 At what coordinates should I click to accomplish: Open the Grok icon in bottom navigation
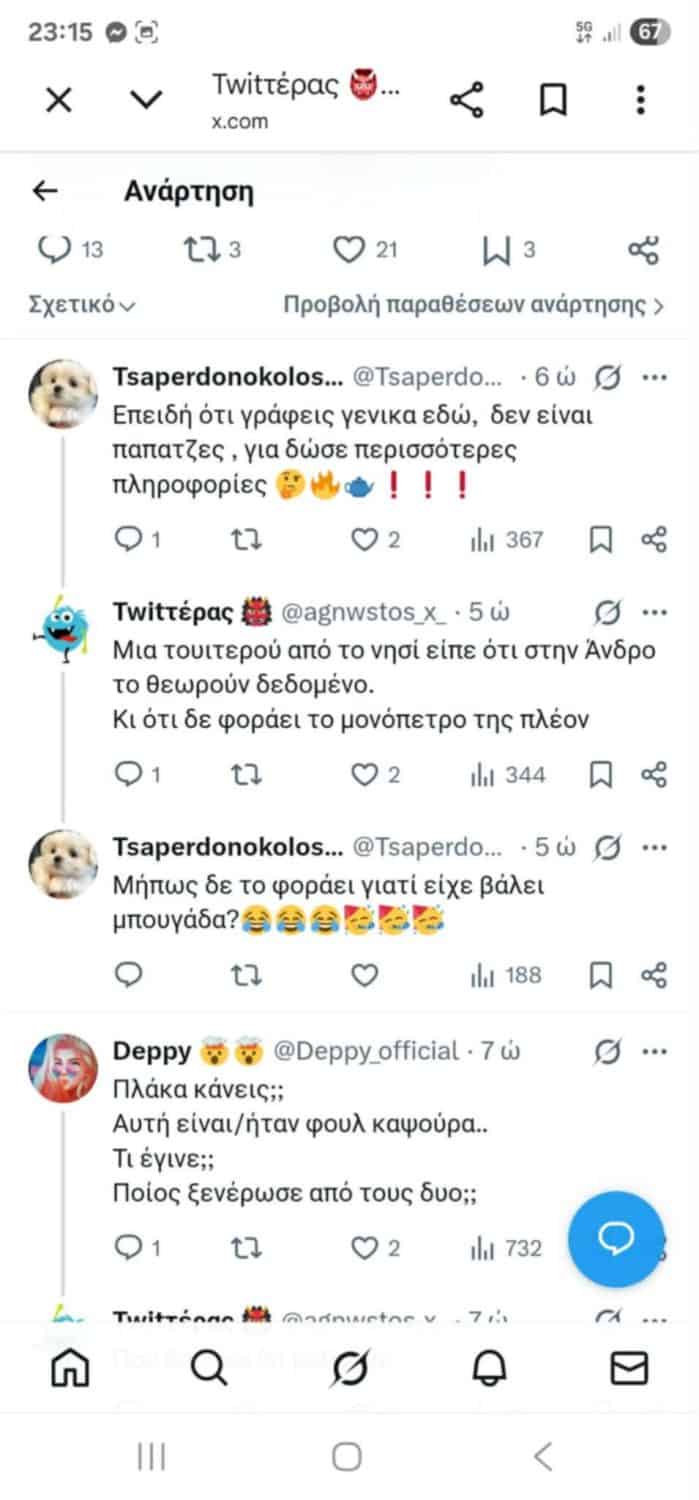click(x=350, y=1368)
